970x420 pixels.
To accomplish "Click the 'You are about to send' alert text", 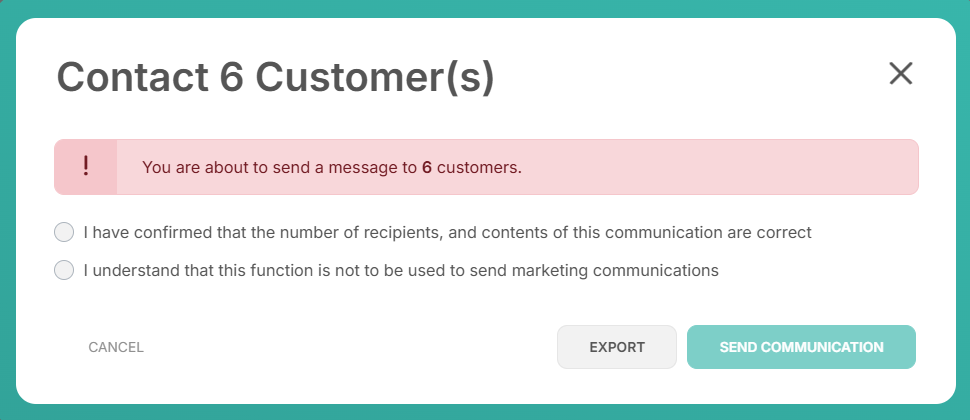I will click(x=332, y=167).
